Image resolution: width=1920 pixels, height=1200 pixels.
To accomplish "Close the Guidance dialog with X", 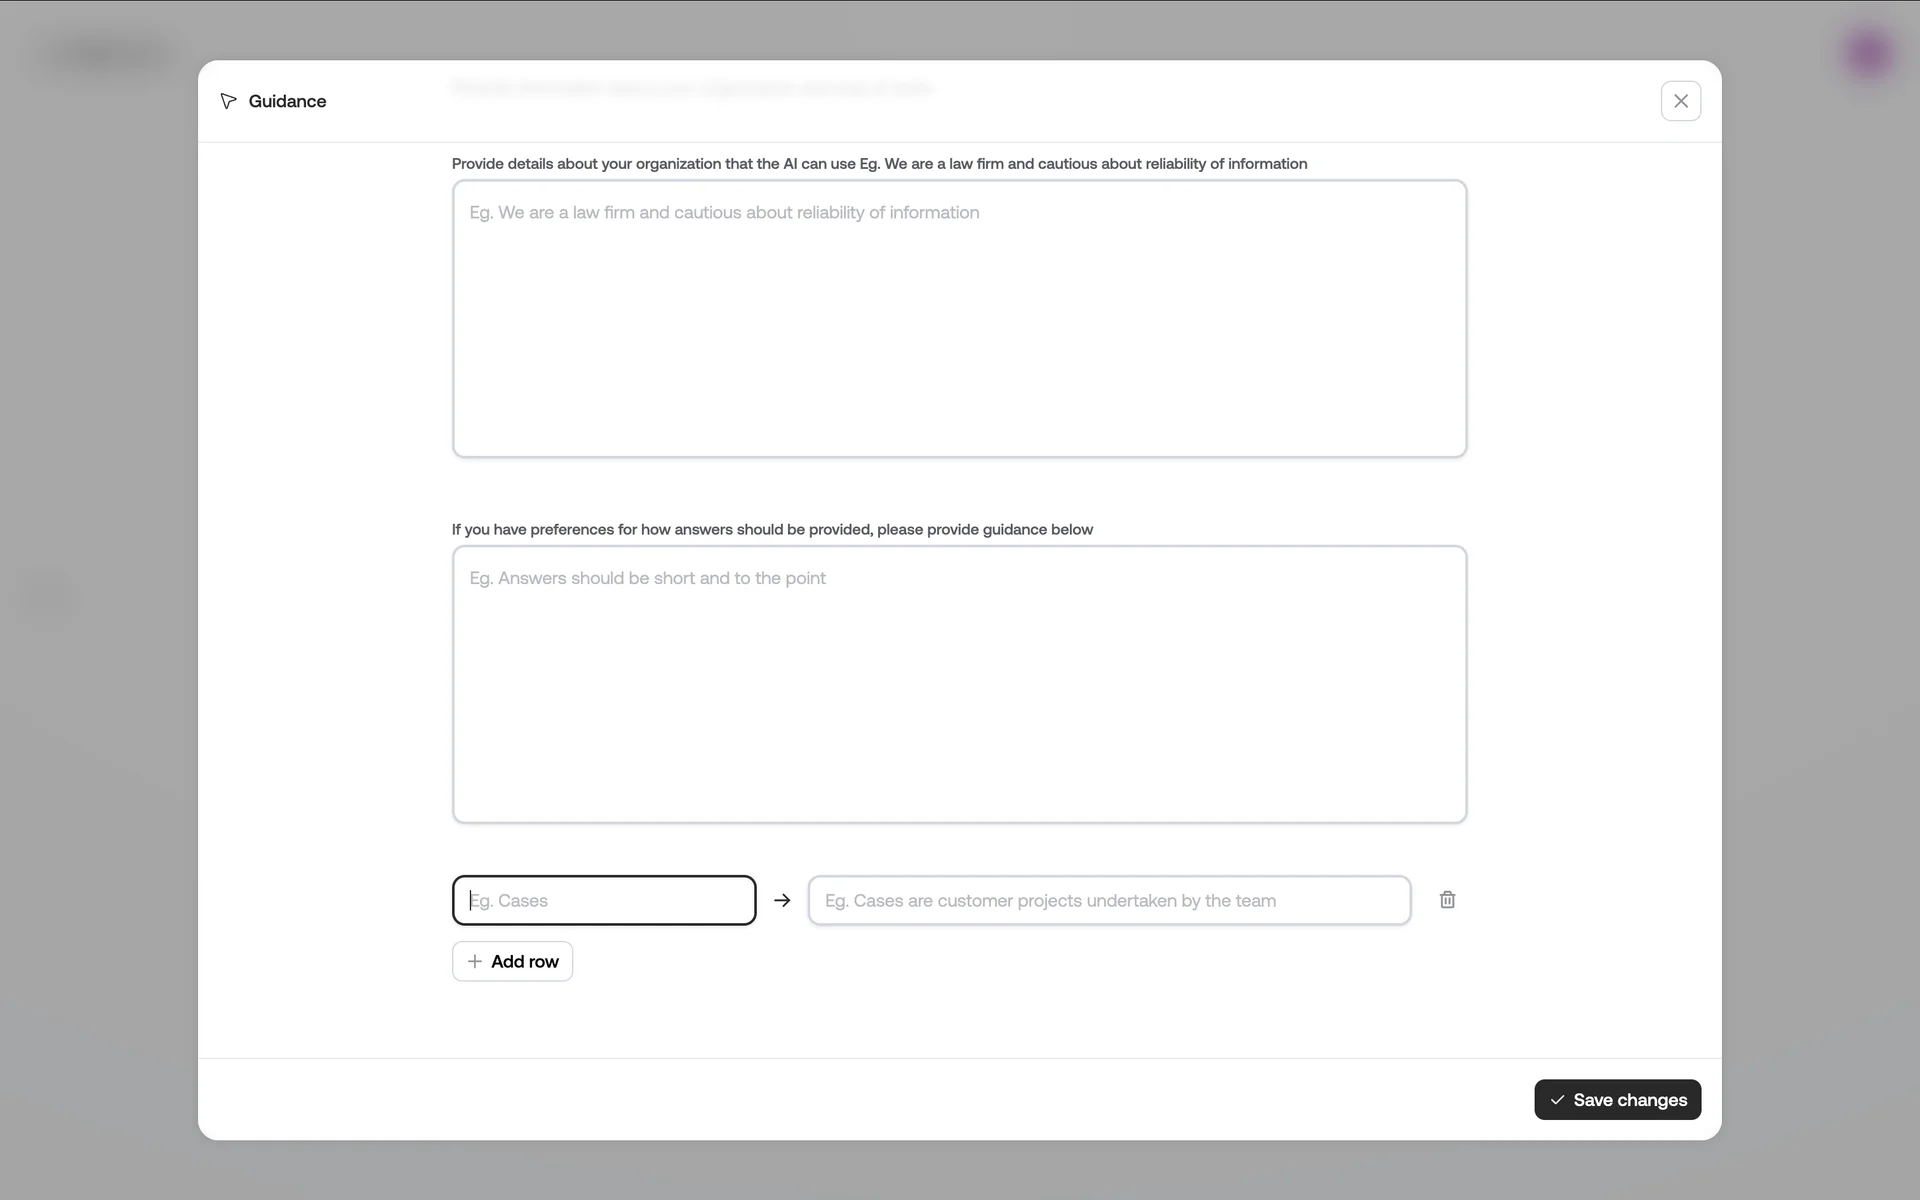I will tap(1680, 101).
